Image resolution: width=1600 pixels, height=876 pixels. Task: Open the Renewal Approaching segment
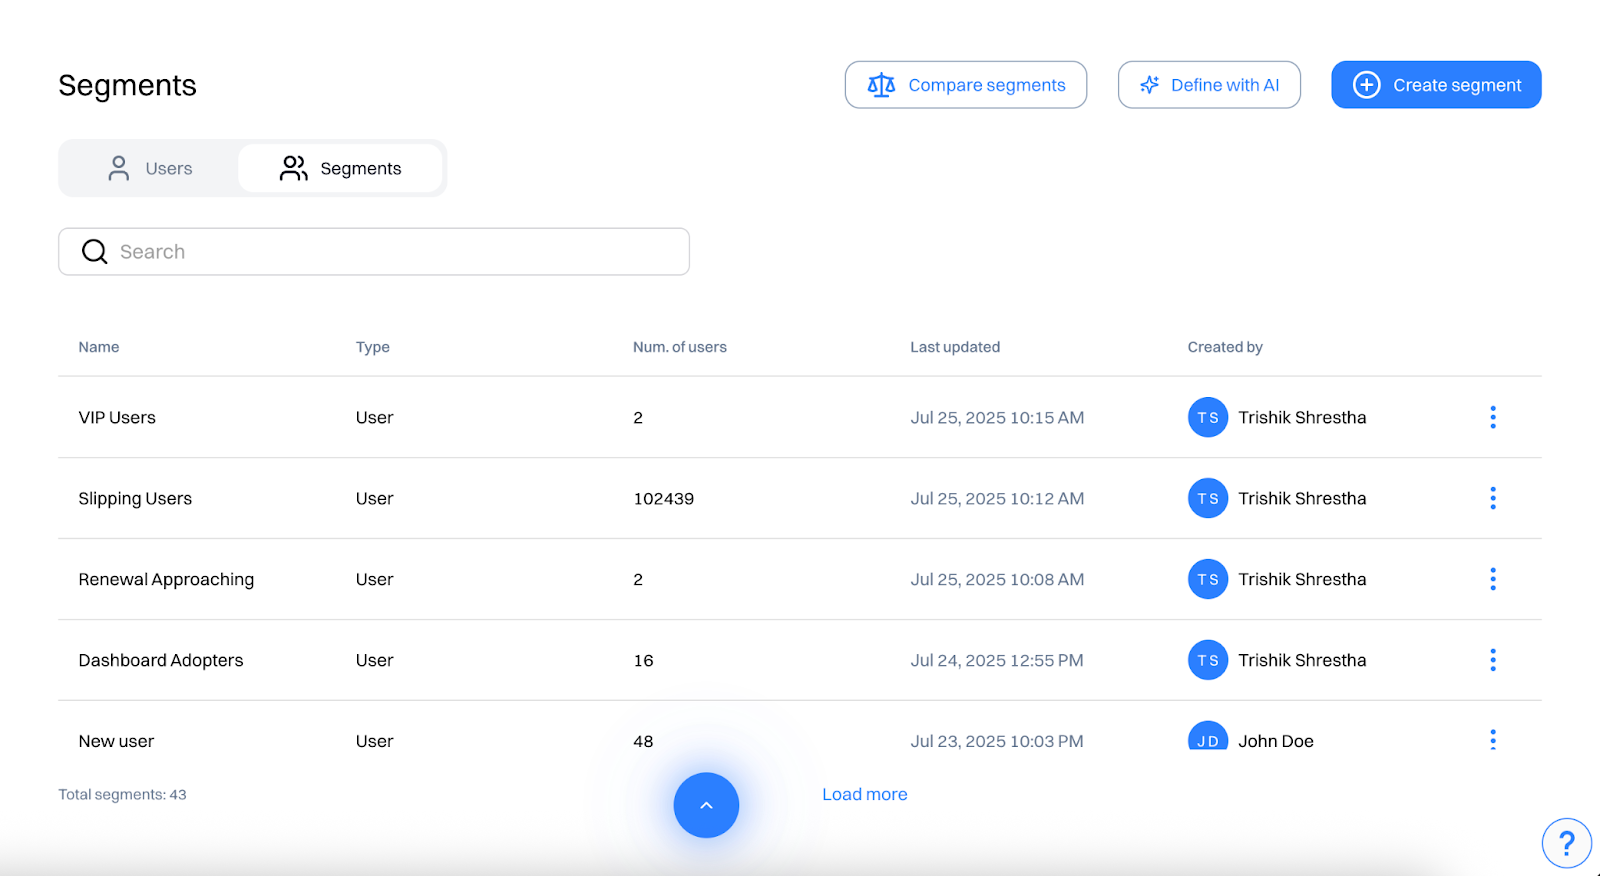[x=166, y=579]
